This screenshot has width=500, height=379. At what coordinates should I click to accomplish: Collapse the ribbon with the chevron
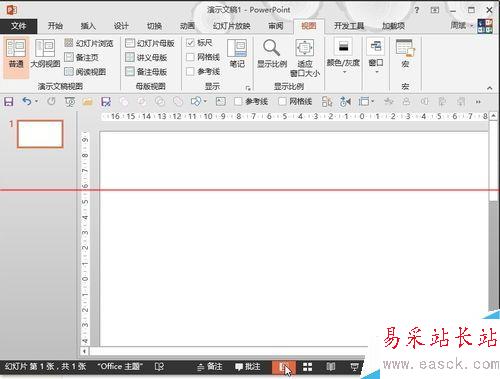tap(489, 88)
